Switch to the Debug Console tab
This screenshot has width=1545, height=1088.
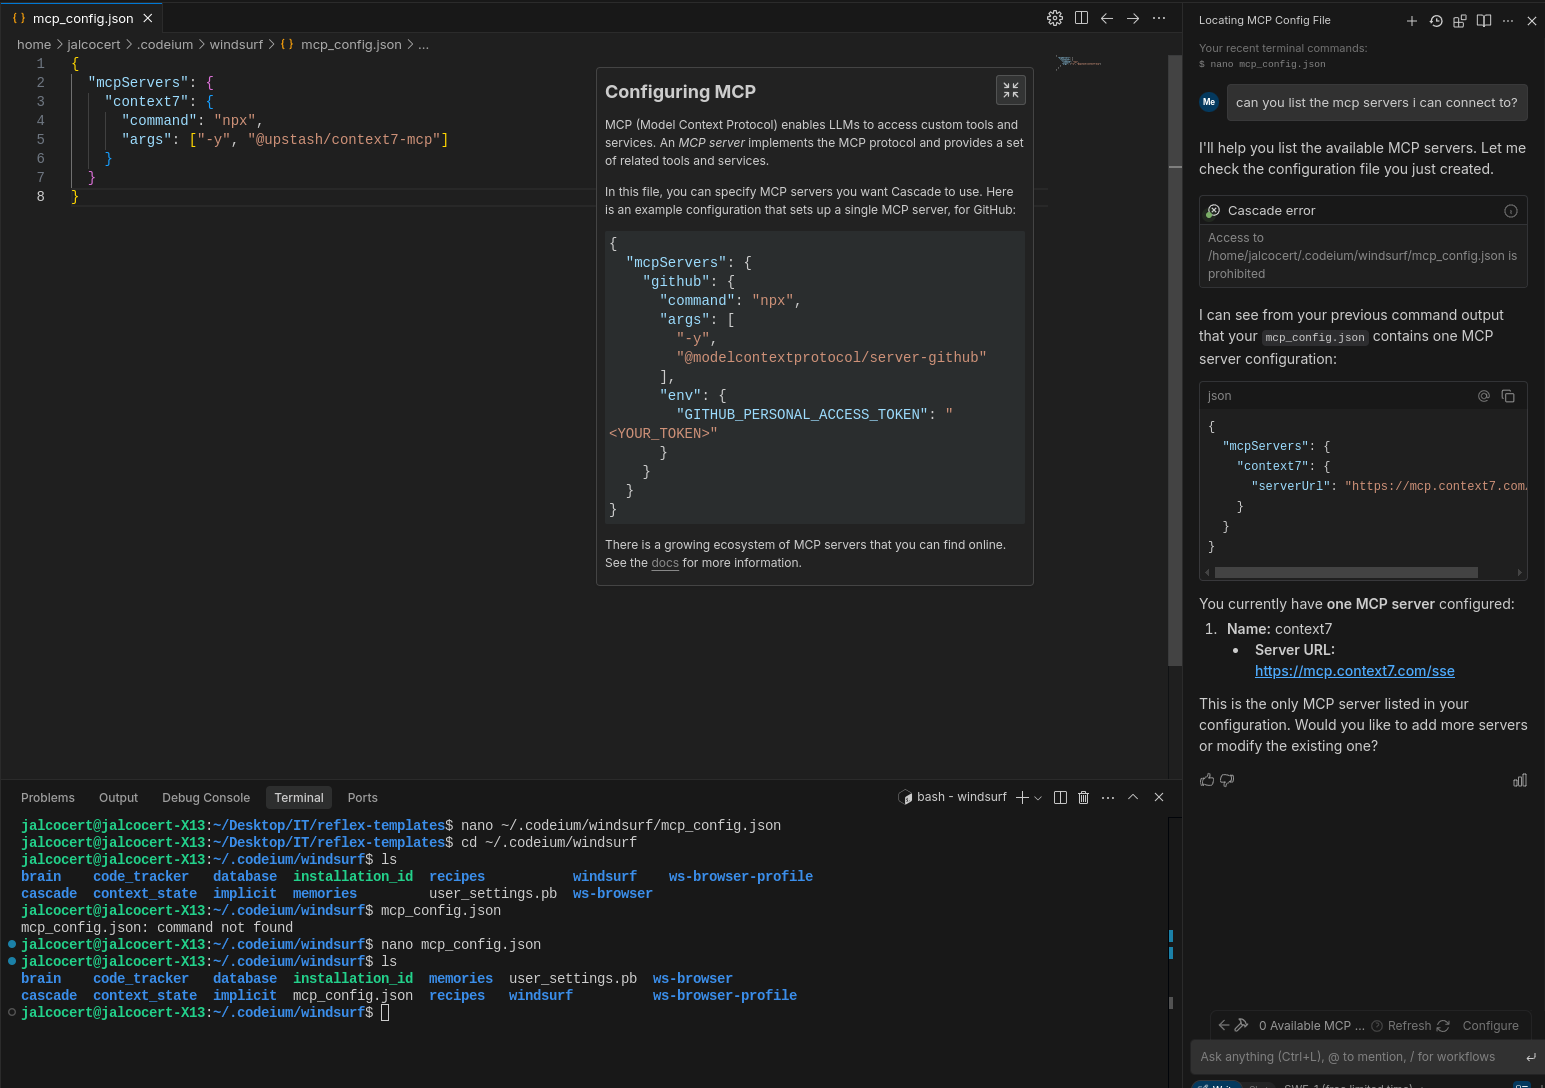coord(206,798)
